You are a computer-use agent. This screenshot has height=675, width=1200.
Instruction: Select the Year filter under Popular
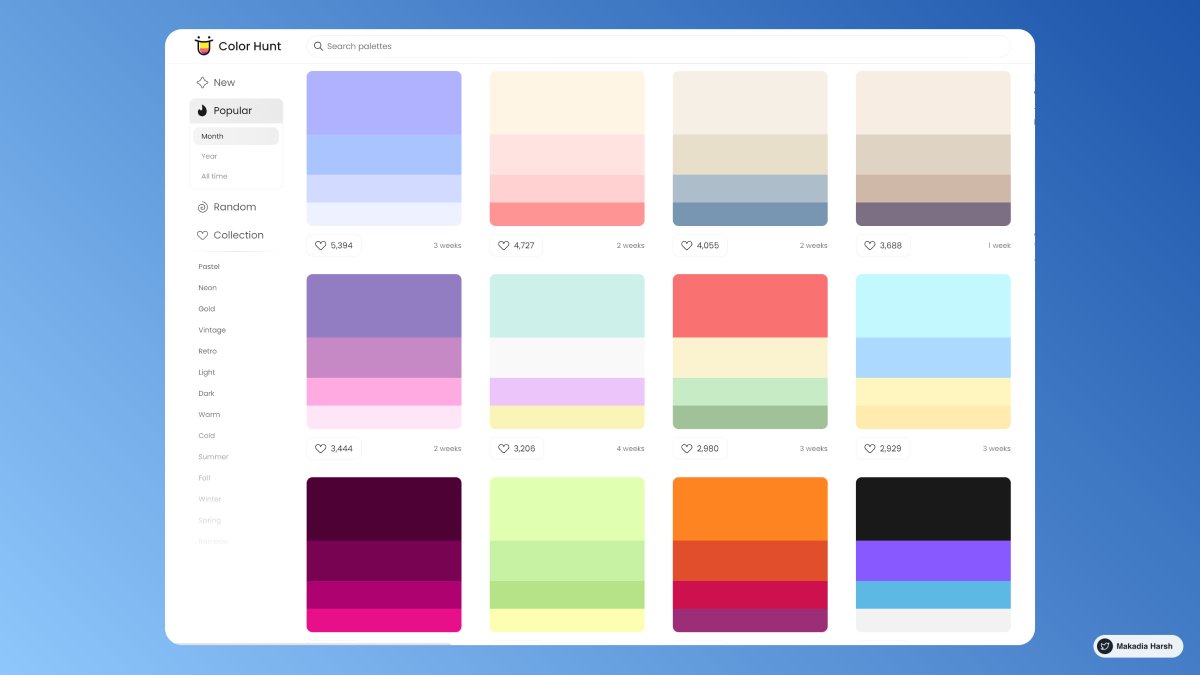209,156
